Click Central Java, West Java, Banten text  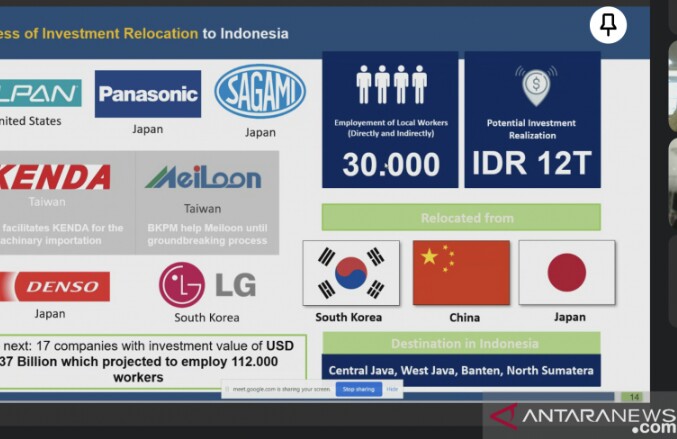pyautogui.click(x=461, y=370)
